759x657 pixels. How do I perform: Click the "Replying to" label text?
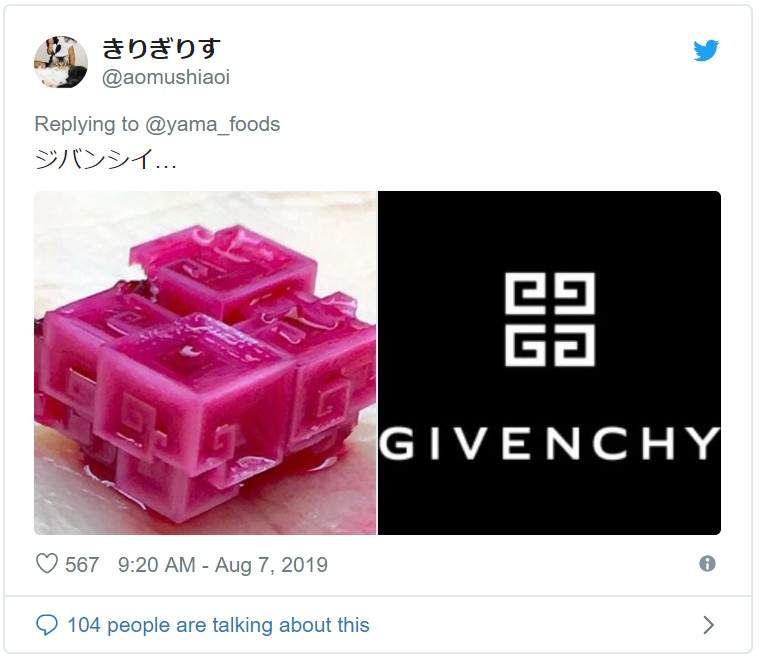pyautogui.click(x=87, y=124)
